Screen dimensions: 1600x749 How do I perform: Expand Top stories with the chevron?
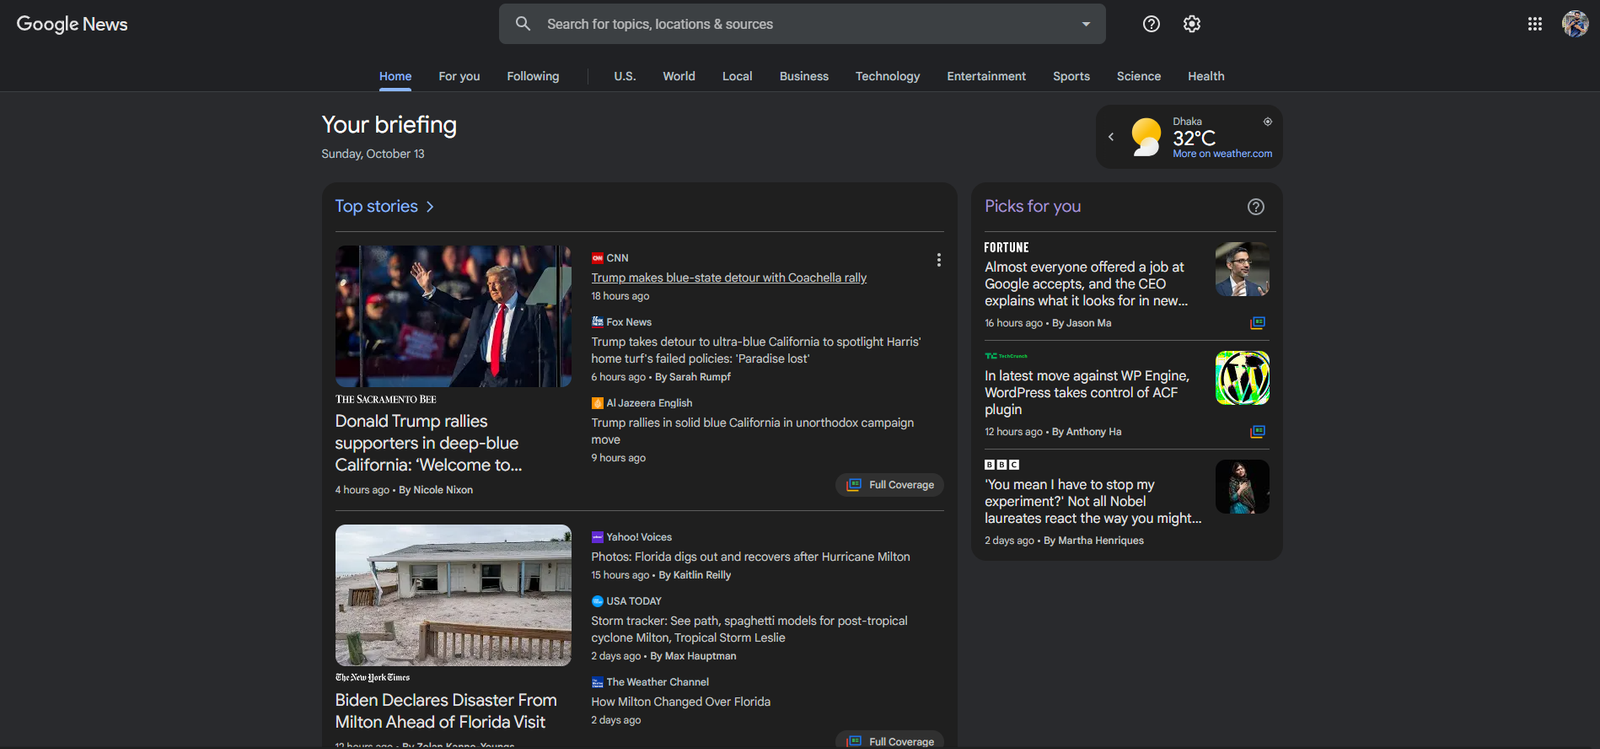[x=430, y=207]
